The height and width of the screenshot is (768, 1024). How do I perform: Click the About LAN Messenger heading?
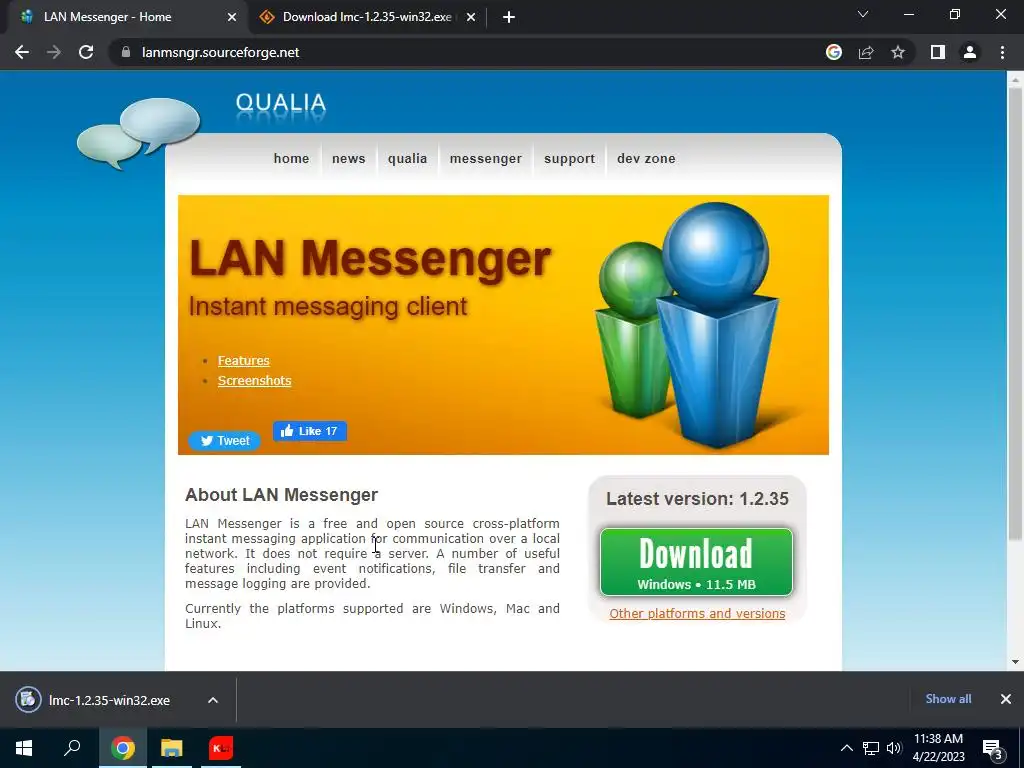pyautogui.click(x=281, y=495)
